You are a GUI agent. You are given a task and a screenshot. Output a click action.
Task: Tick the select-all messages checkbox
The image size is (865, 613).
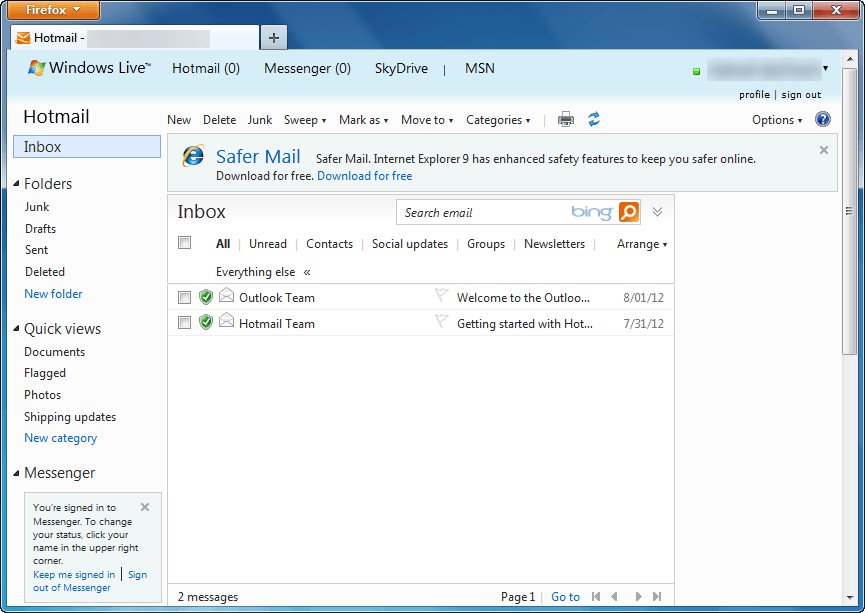point(184,243)
